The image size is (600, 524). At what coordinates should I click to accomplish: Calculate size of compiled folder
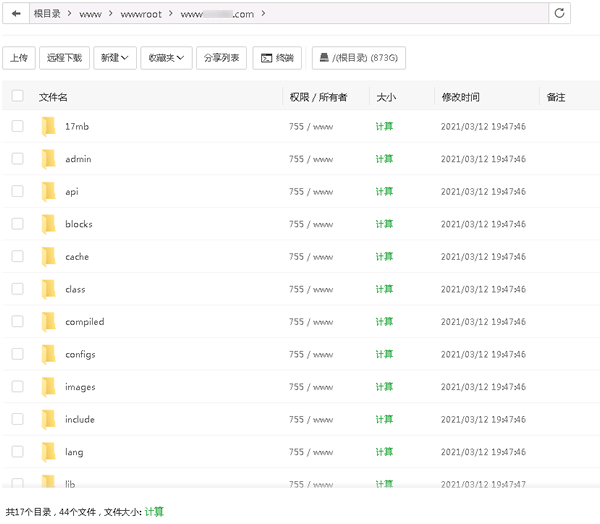click(384, 322)
